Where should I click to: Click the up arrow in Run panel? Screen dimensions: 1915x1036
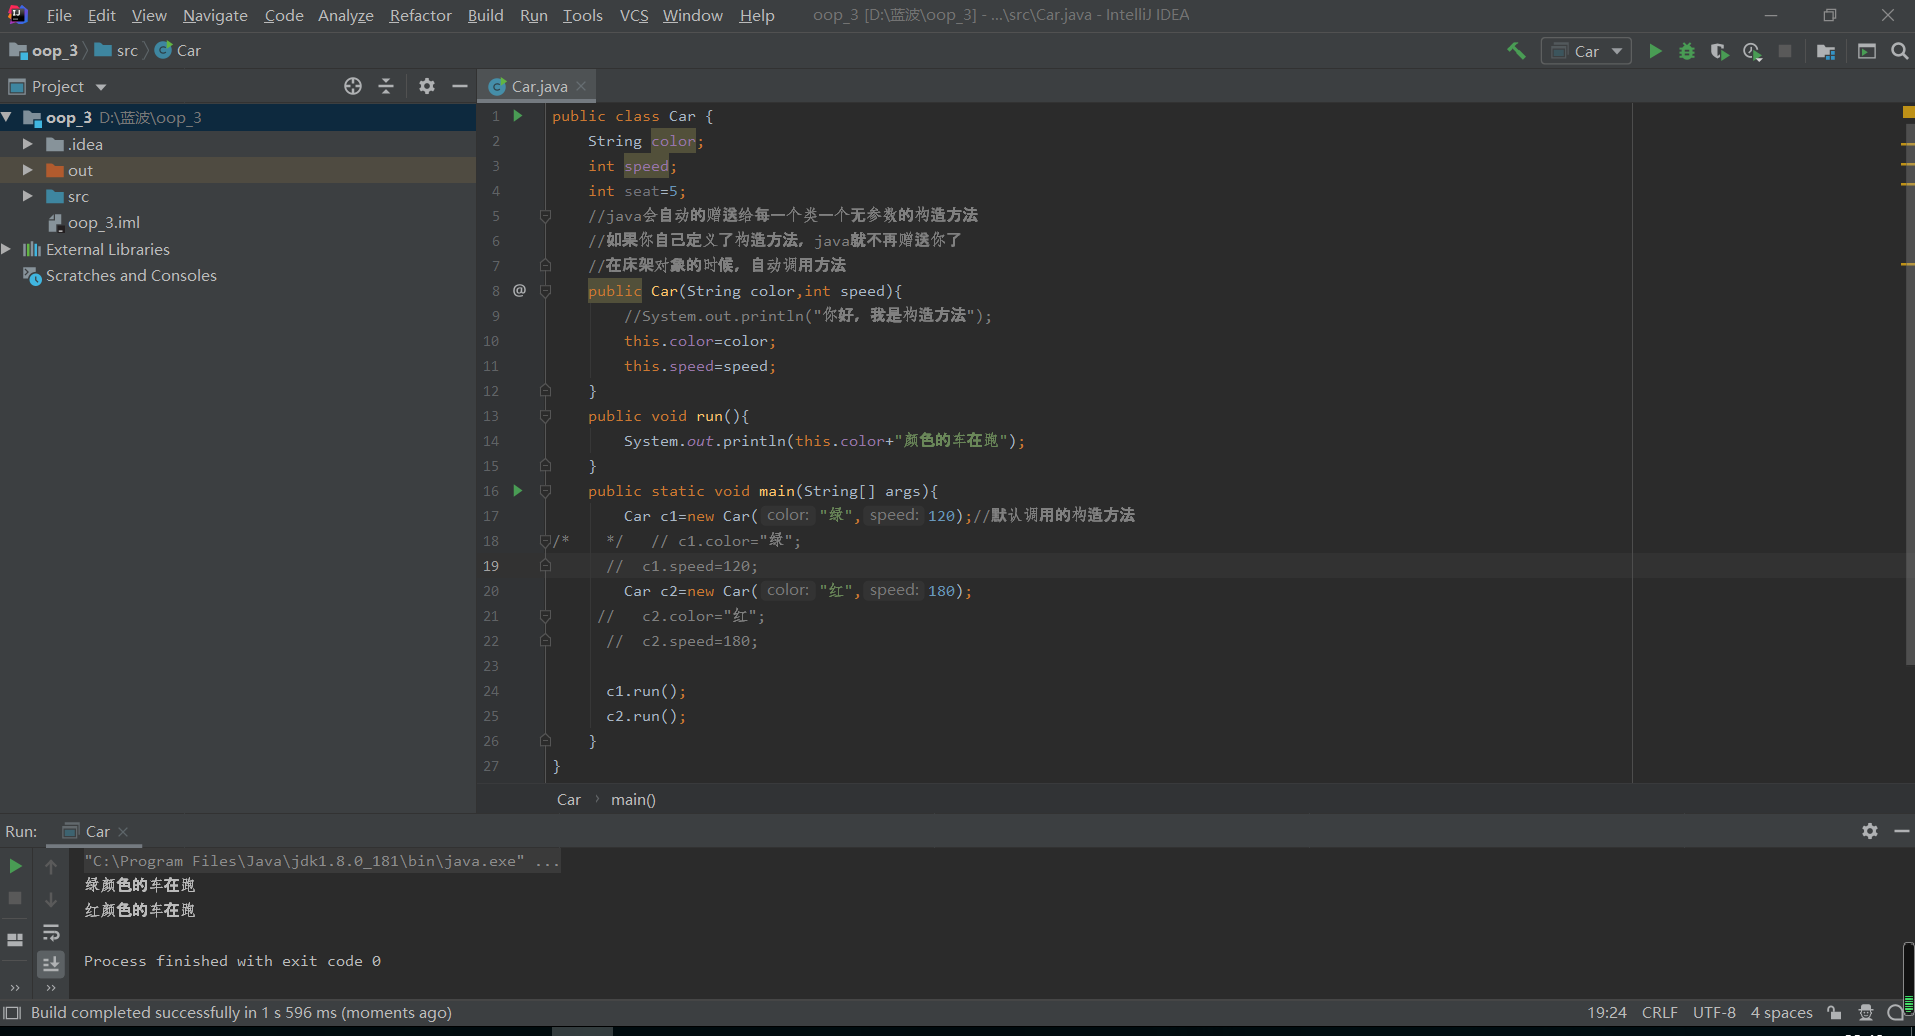point(51,866)
